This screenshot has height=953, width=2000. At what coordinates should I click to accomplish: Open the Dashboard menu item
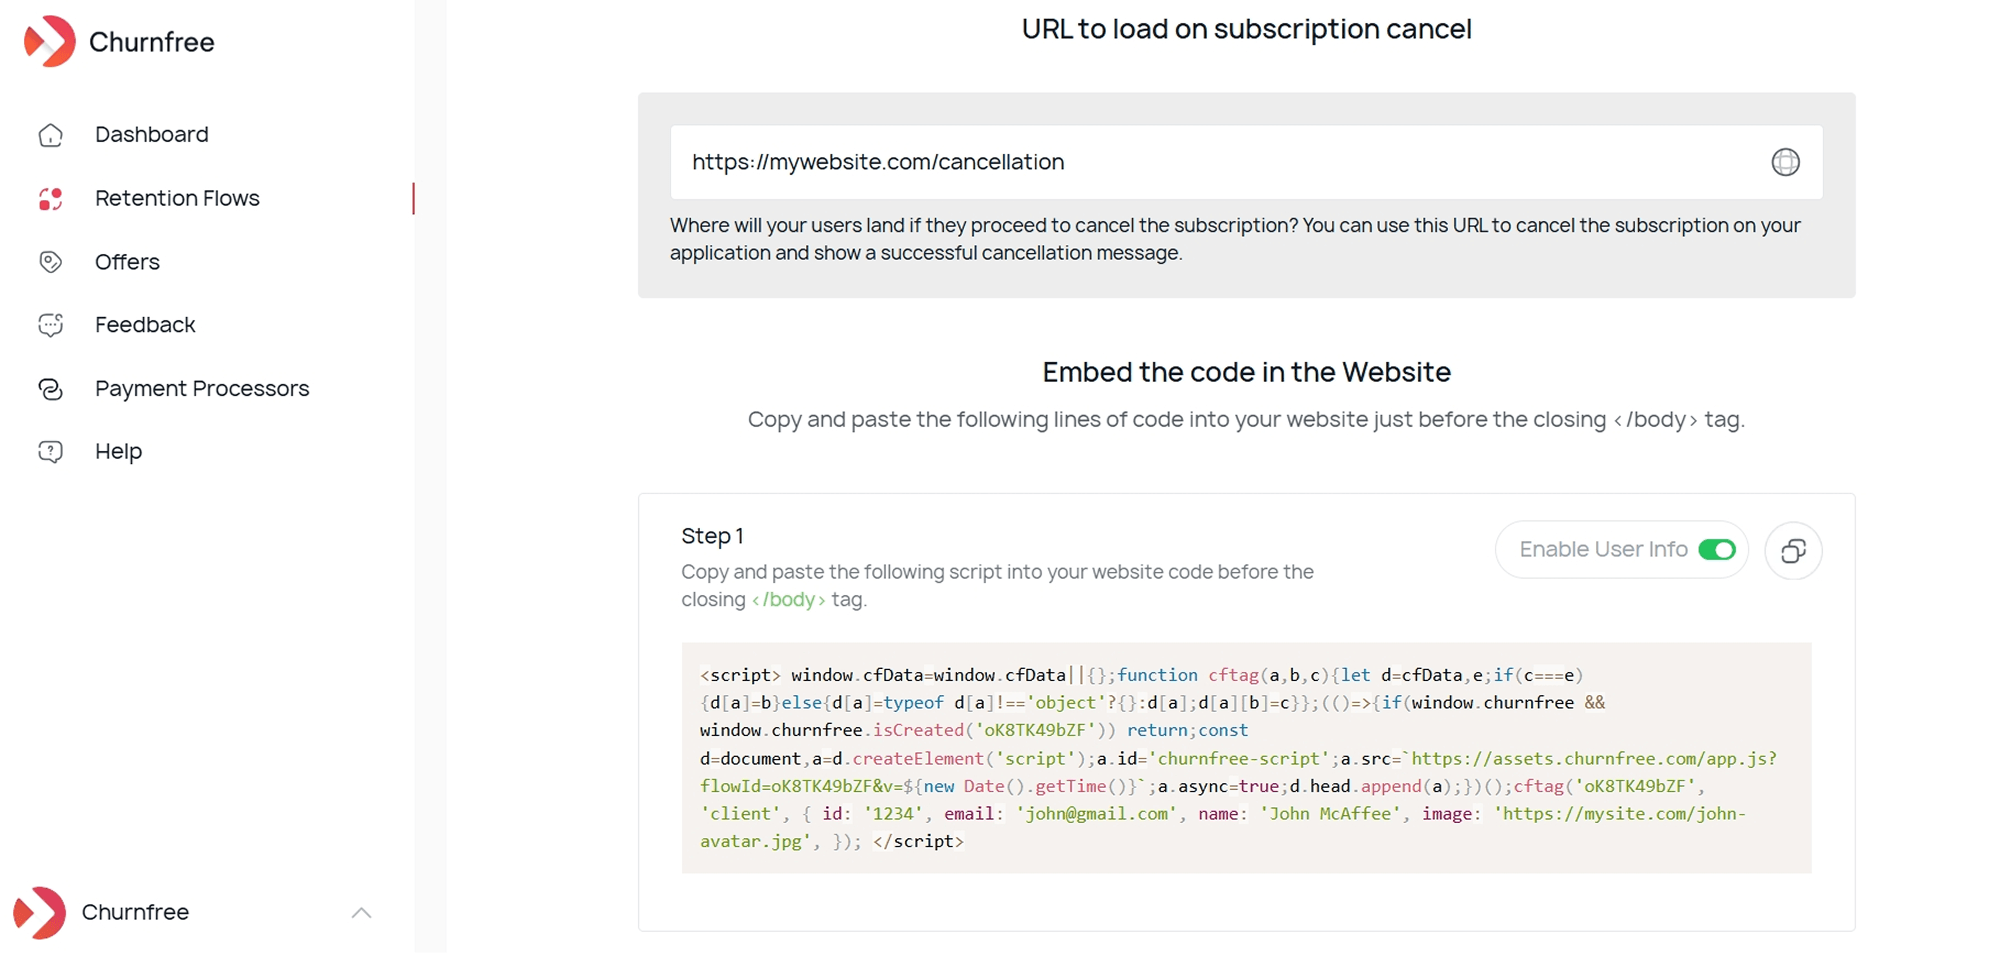pyautogui.click(x=152, y=134)
